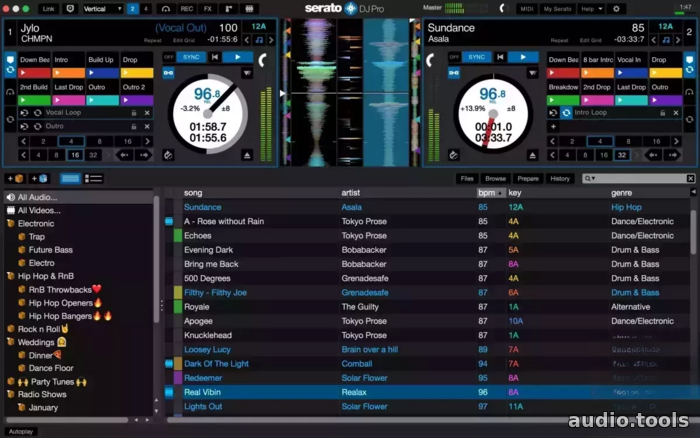Toggle SYNC on the right deck
The image size is (700, 438).
476,57
